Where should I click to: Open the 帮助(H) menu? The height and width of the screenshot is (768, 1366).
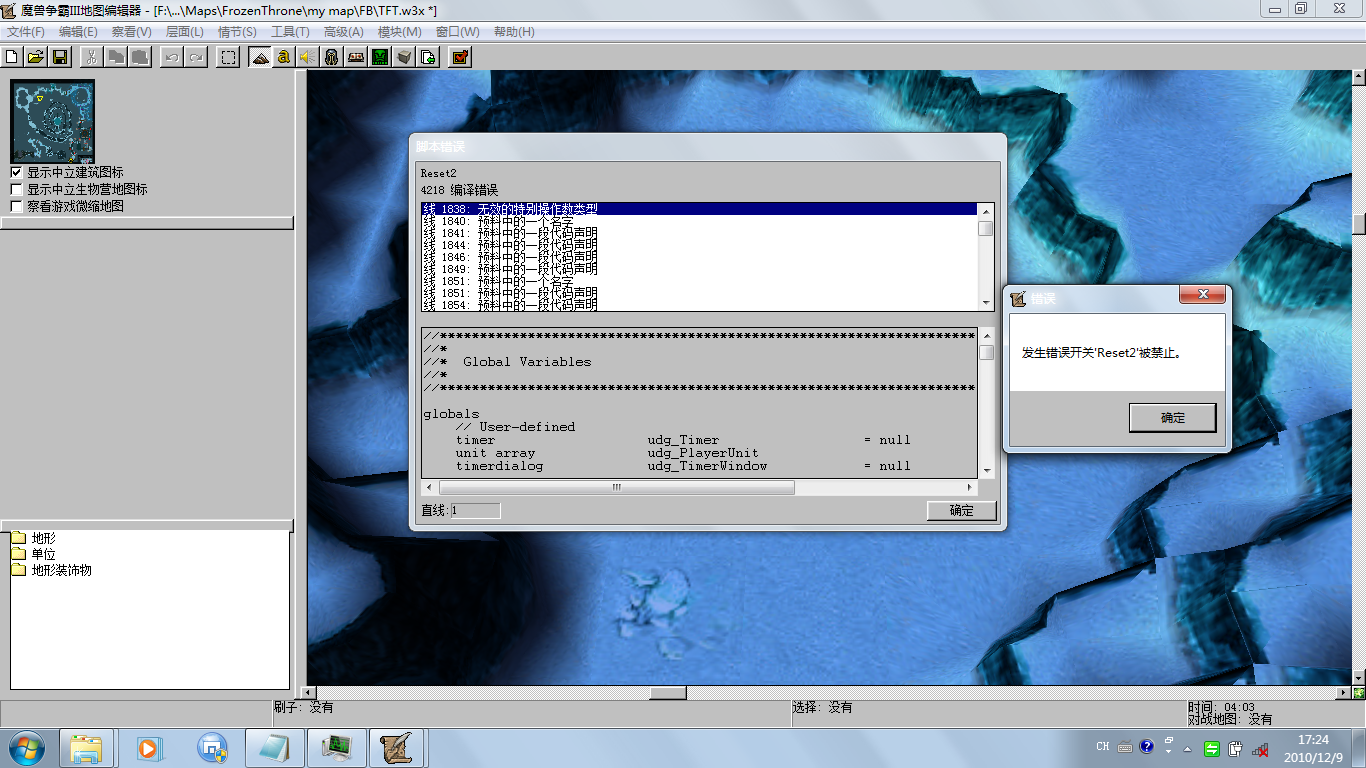(x=514, y=32)
